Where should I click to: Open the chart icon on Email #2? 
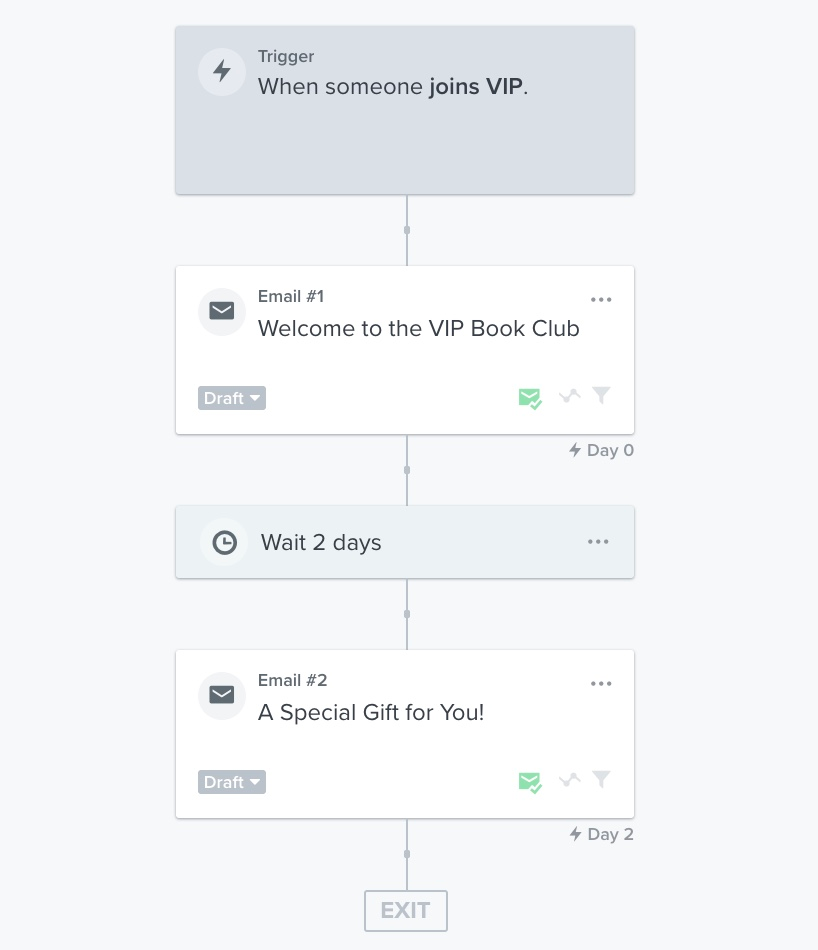point(569,780)
